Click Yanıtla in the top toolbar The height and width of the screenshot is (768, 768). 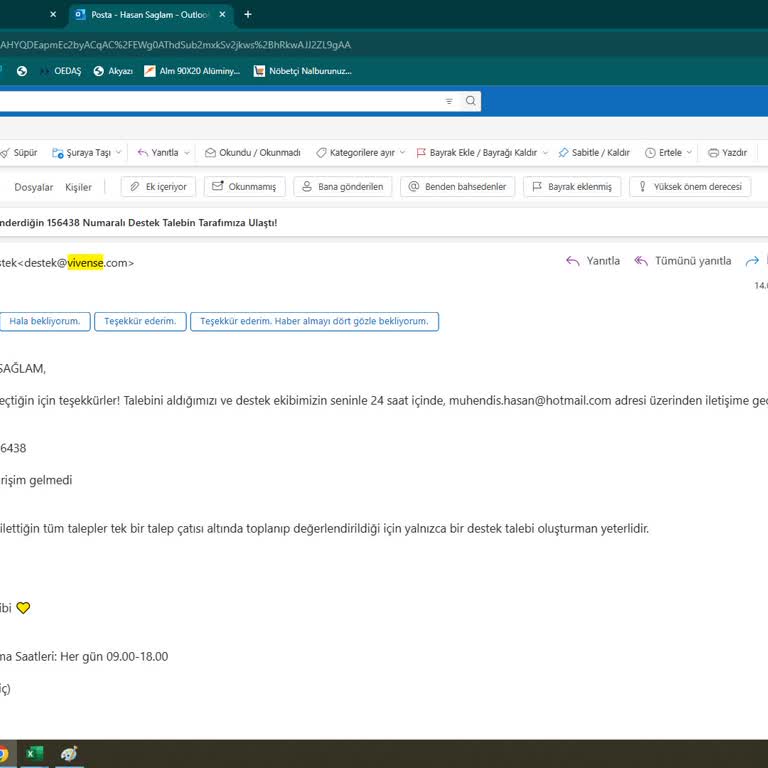pyautogui.click(x=158, y=153)
